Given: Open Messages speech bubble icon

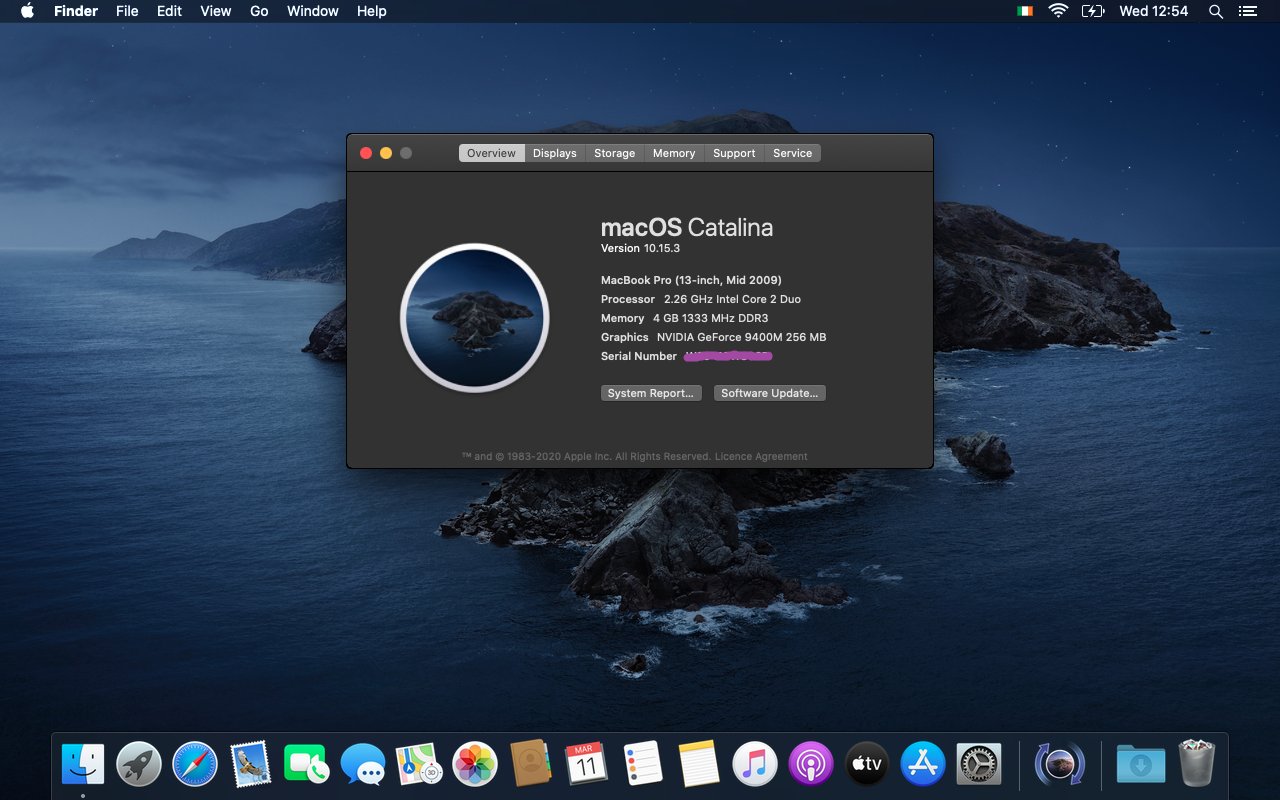Looking at the screenshot, I should click(x=363, y=765).
